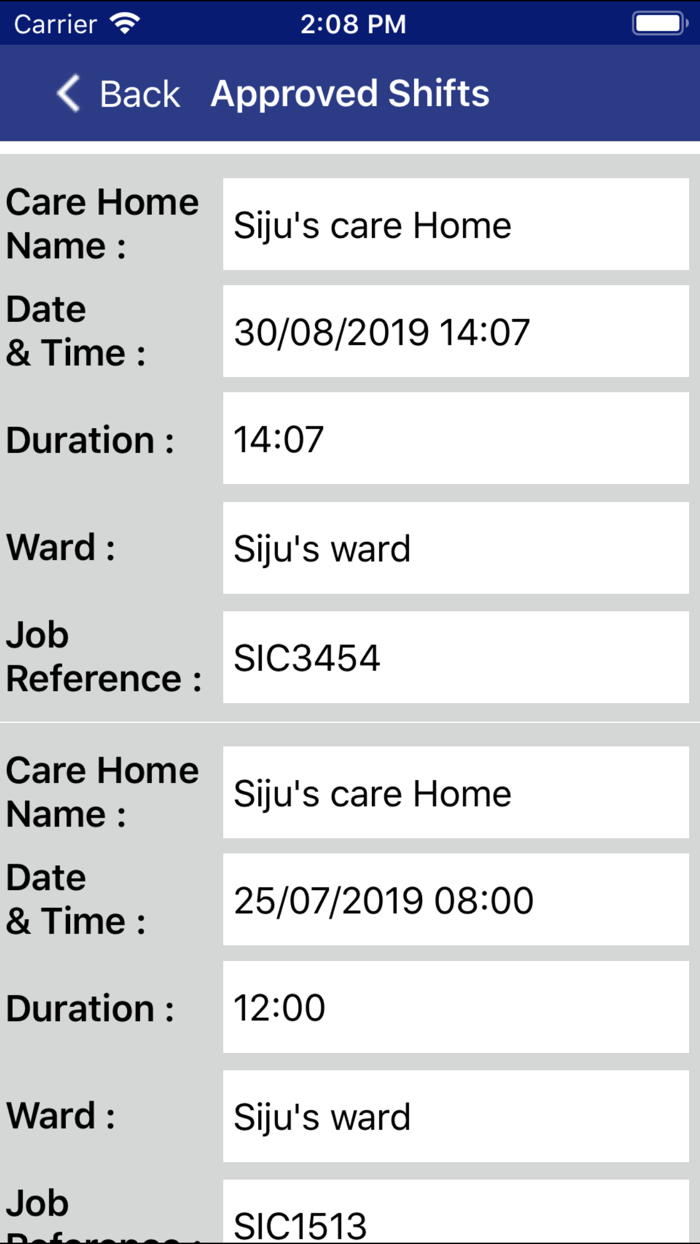
Task: Tap the first Care Home Name label
Action: (x=102, y=224)
